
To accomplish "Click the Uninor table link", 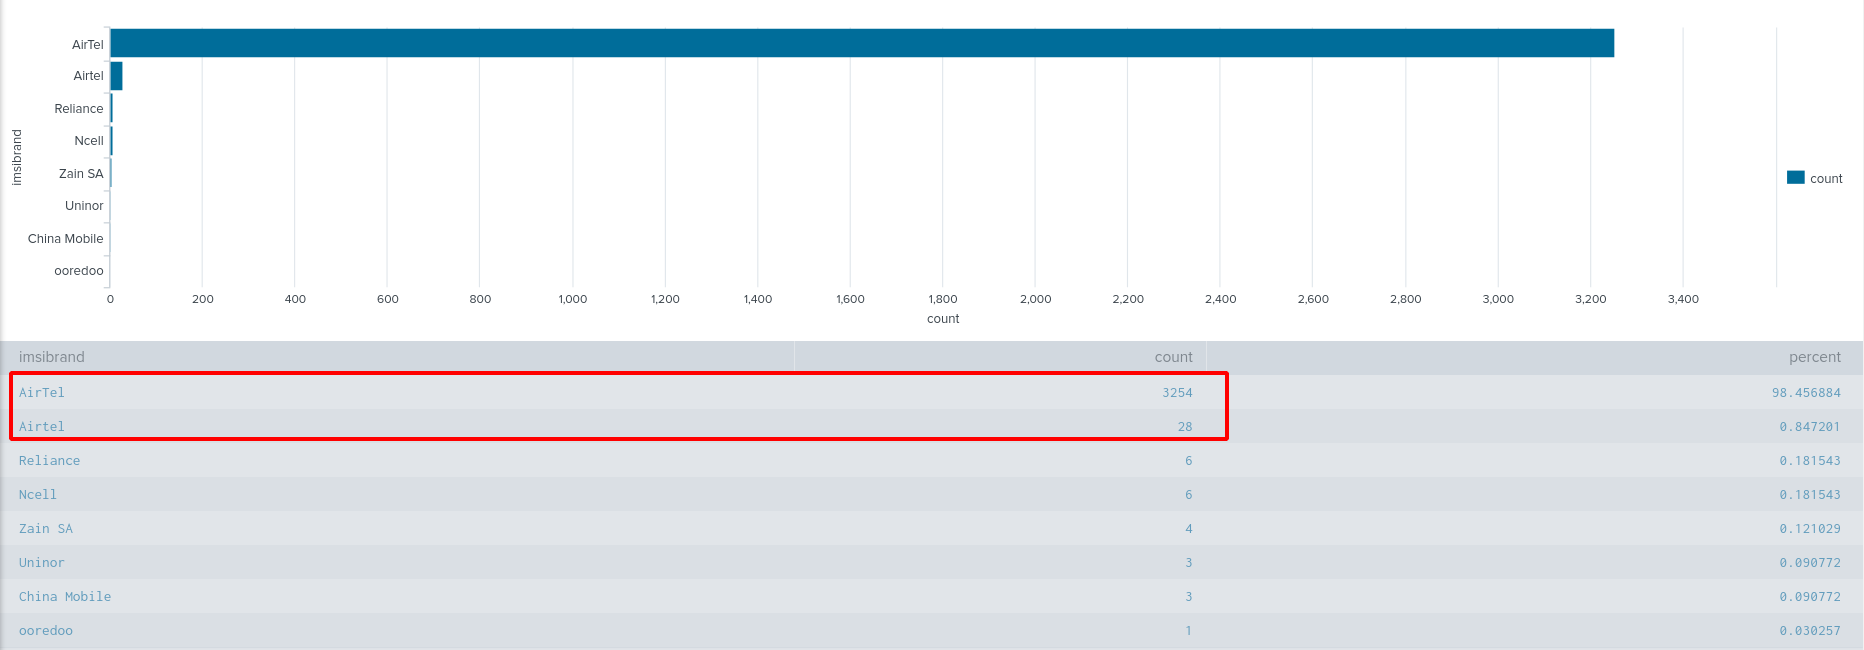I will coord(42,563).
